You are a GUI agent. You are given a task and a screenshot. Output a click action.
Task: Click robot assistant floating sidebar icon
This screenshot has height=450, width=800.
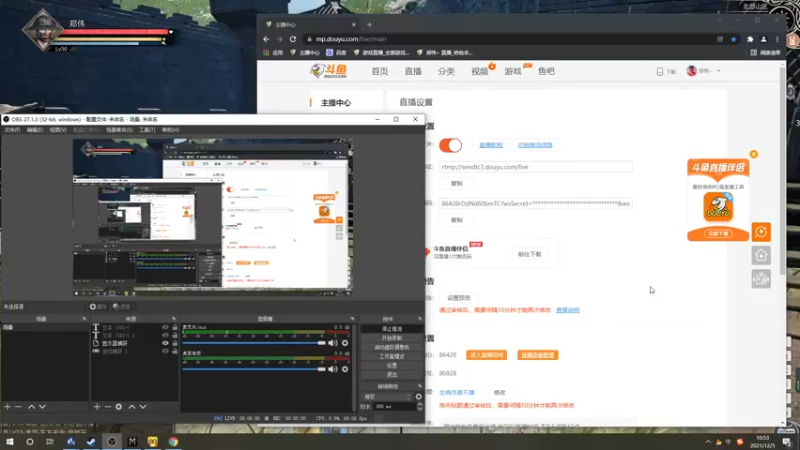coord(761,279)
